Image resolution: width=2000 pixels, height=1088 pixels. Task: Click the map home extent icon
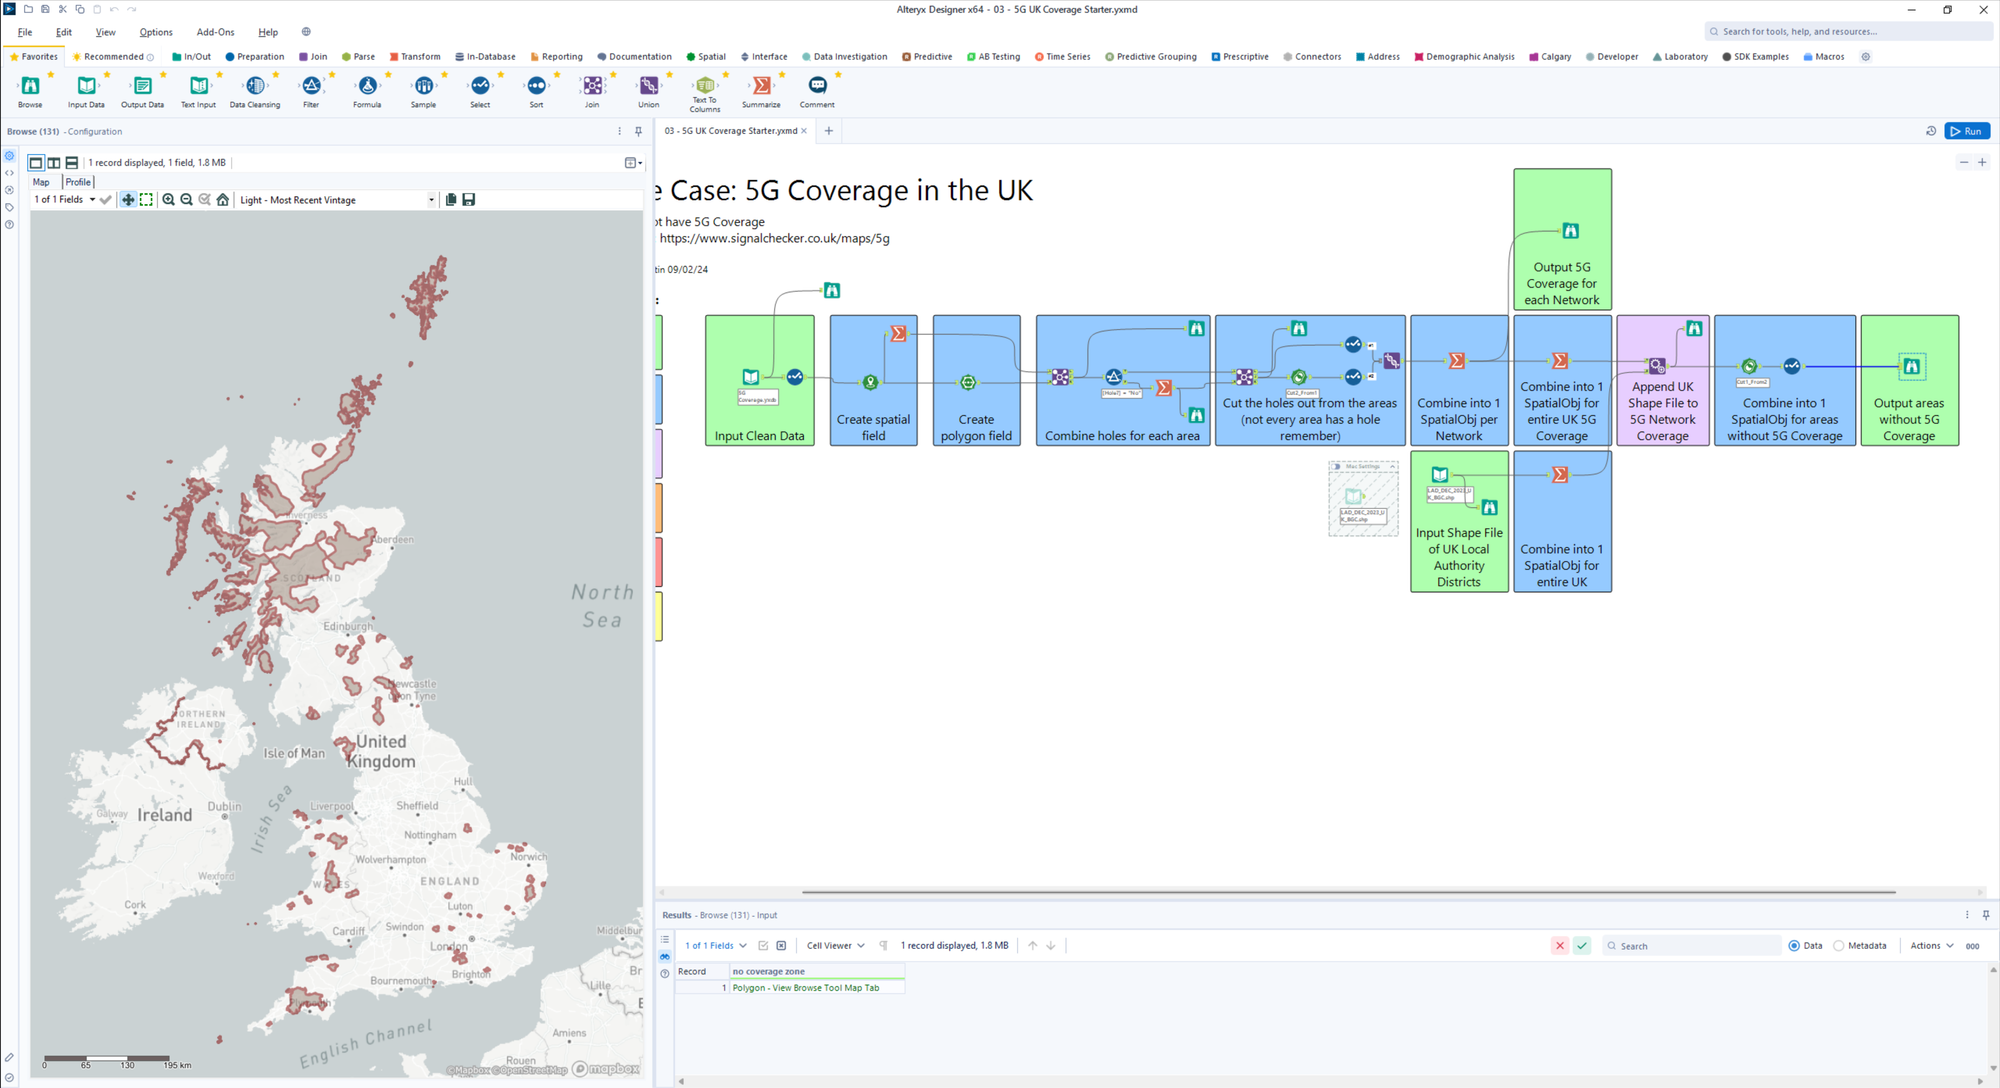click(x=223, y=200)
